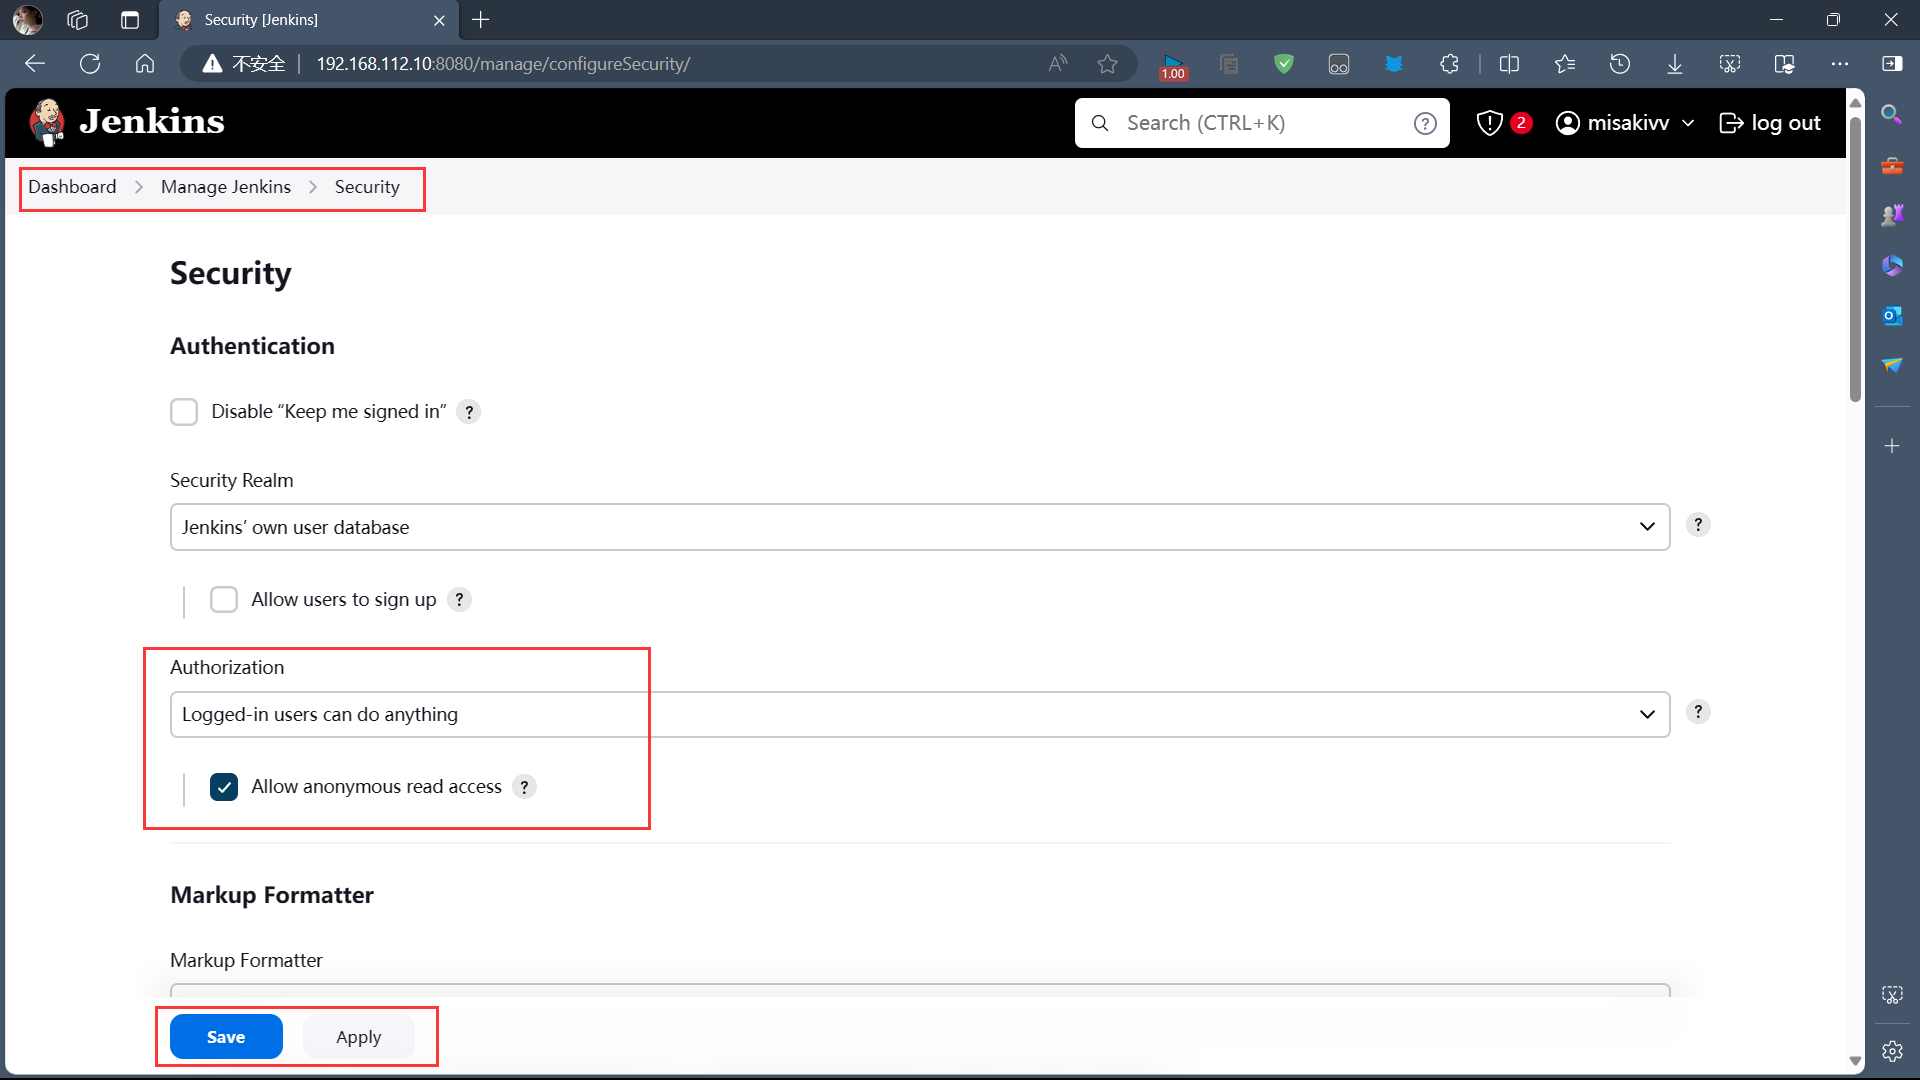Open help for Allow anonymous read access
Image resolution: width=1920 pixels, height=1080 pixels.
click(524, 787)
